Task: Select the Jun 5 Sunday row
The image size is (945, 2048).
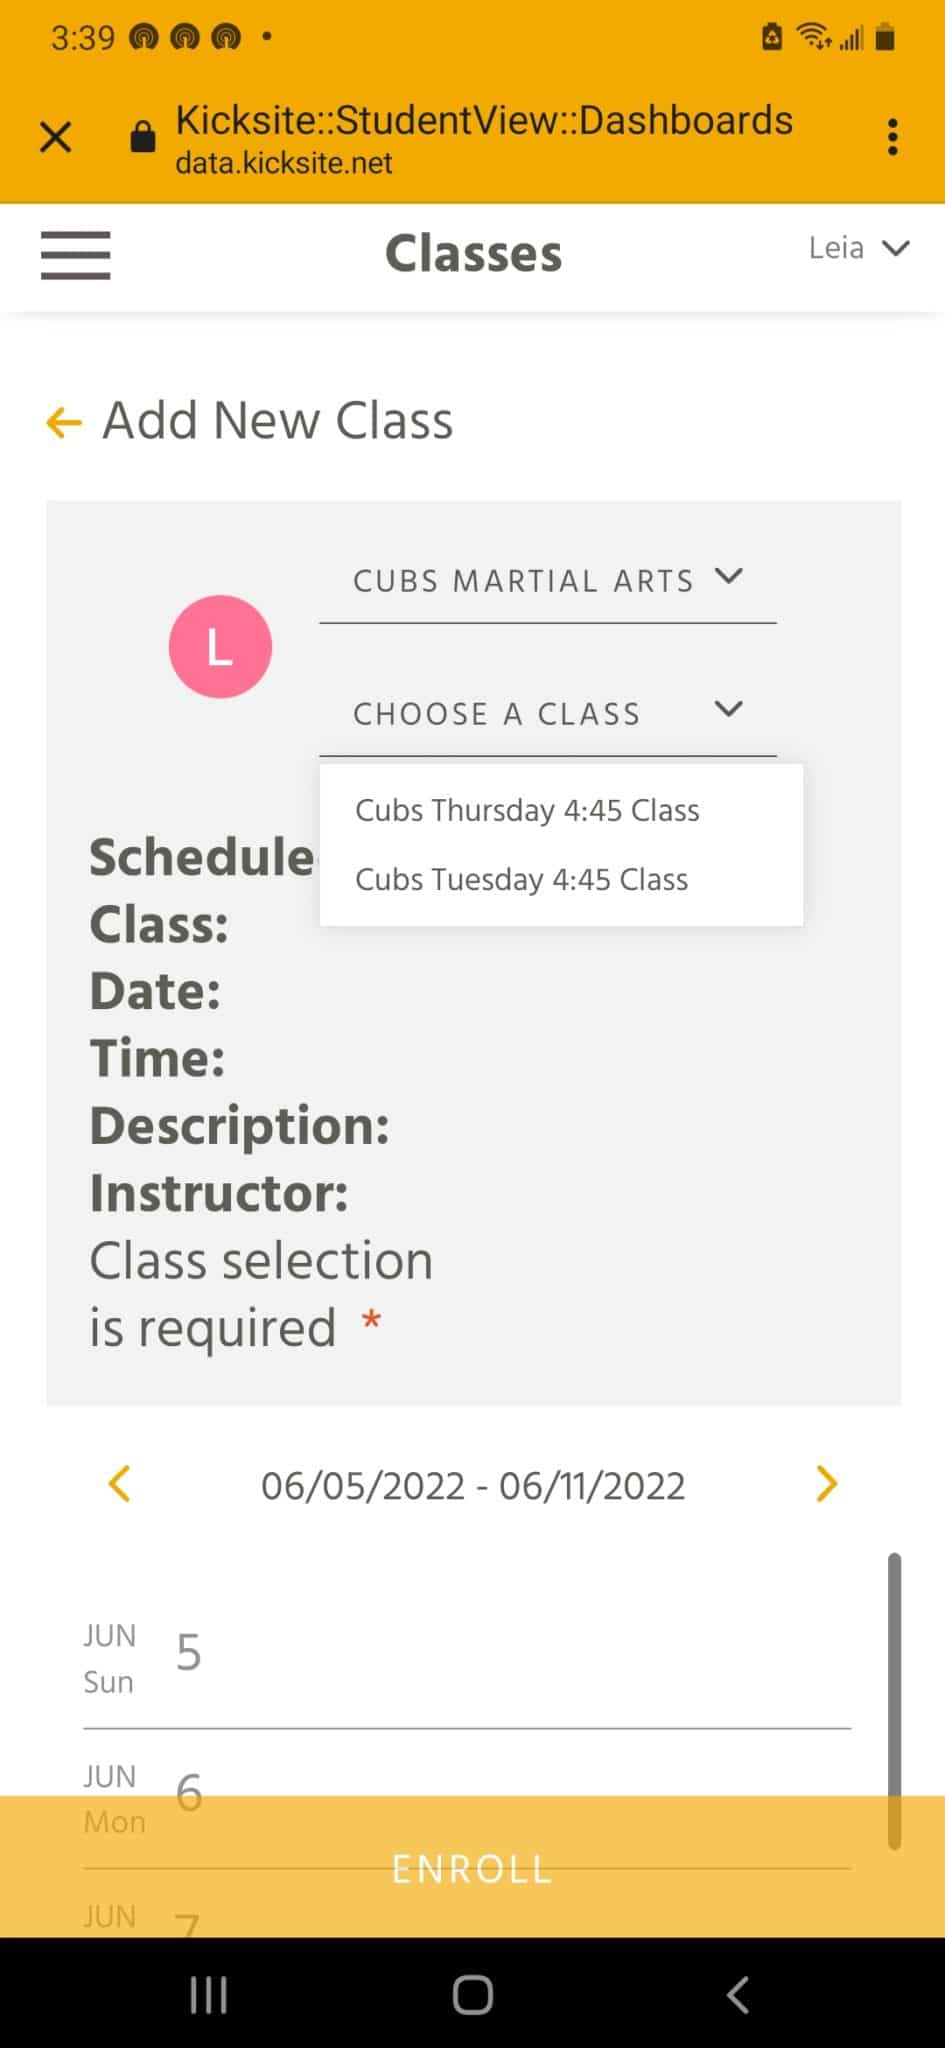Action: [467, 1657]
